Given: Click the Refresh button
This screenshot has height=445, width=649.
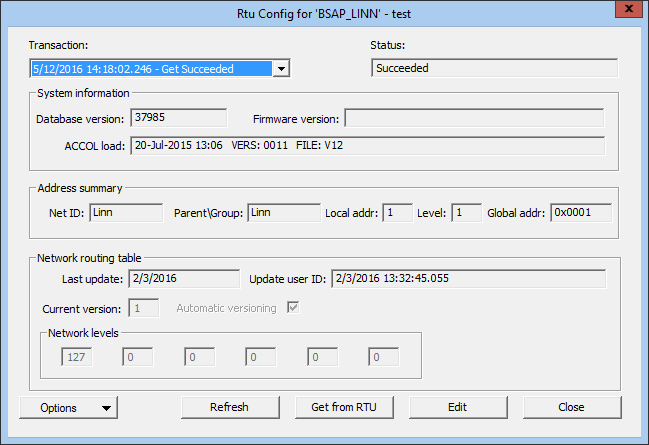Looking at the screenshot, I should click(x=230, y=407).
